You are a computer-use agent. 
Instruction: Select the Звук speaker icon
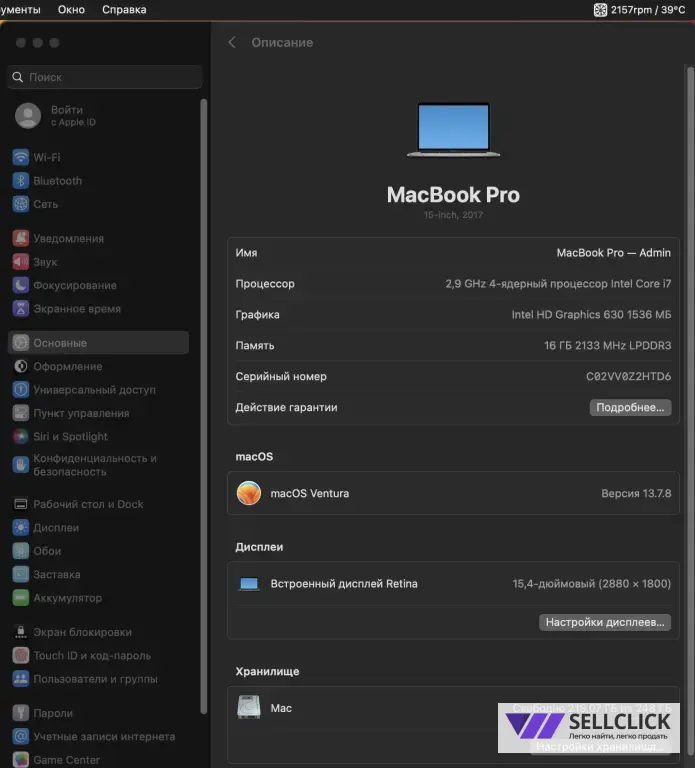[x=21, y=262]
